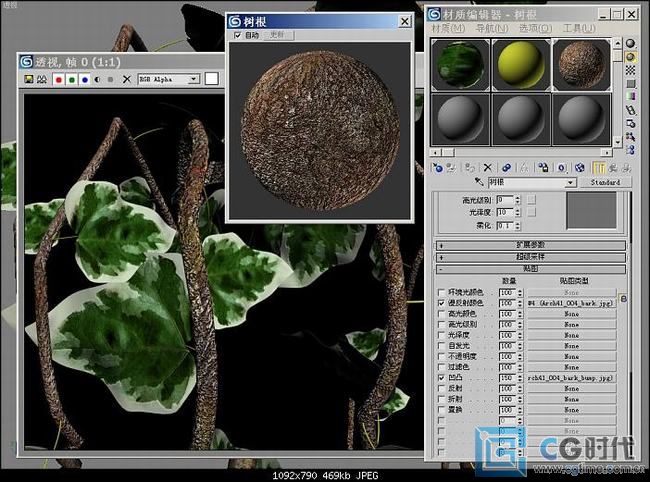650x482 pixels.
Task: Click white color swatch in render window
Action: pos(211,79)
